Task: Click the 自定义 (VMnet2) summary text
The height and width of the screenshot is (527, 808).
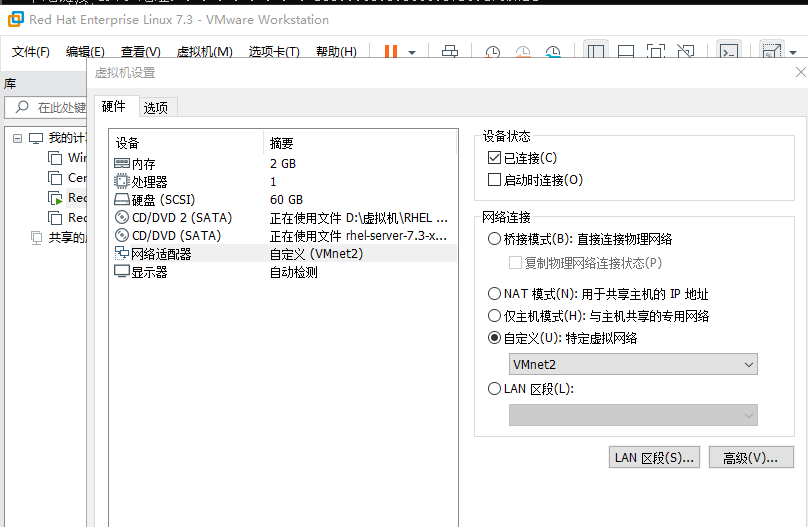Action: pyautogui.click(x=316, y=254)
